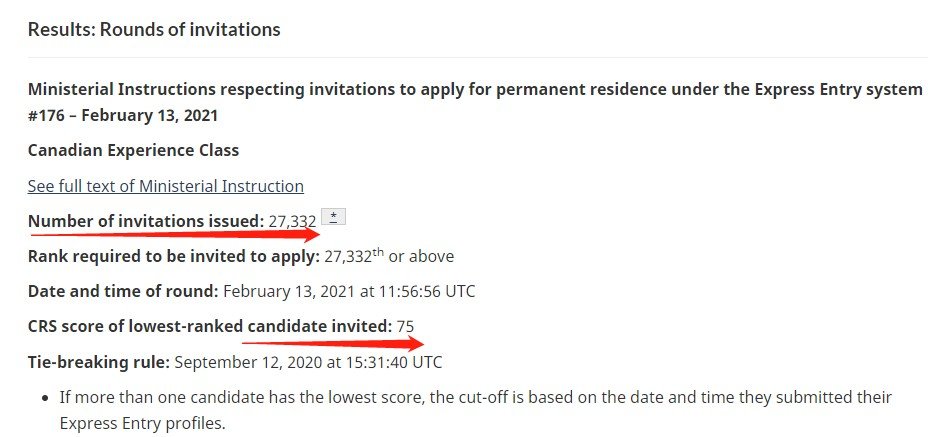Click the Canadian Experience Class subheading
This screenshot has width=928, height=437.
(x=133, y=150)
